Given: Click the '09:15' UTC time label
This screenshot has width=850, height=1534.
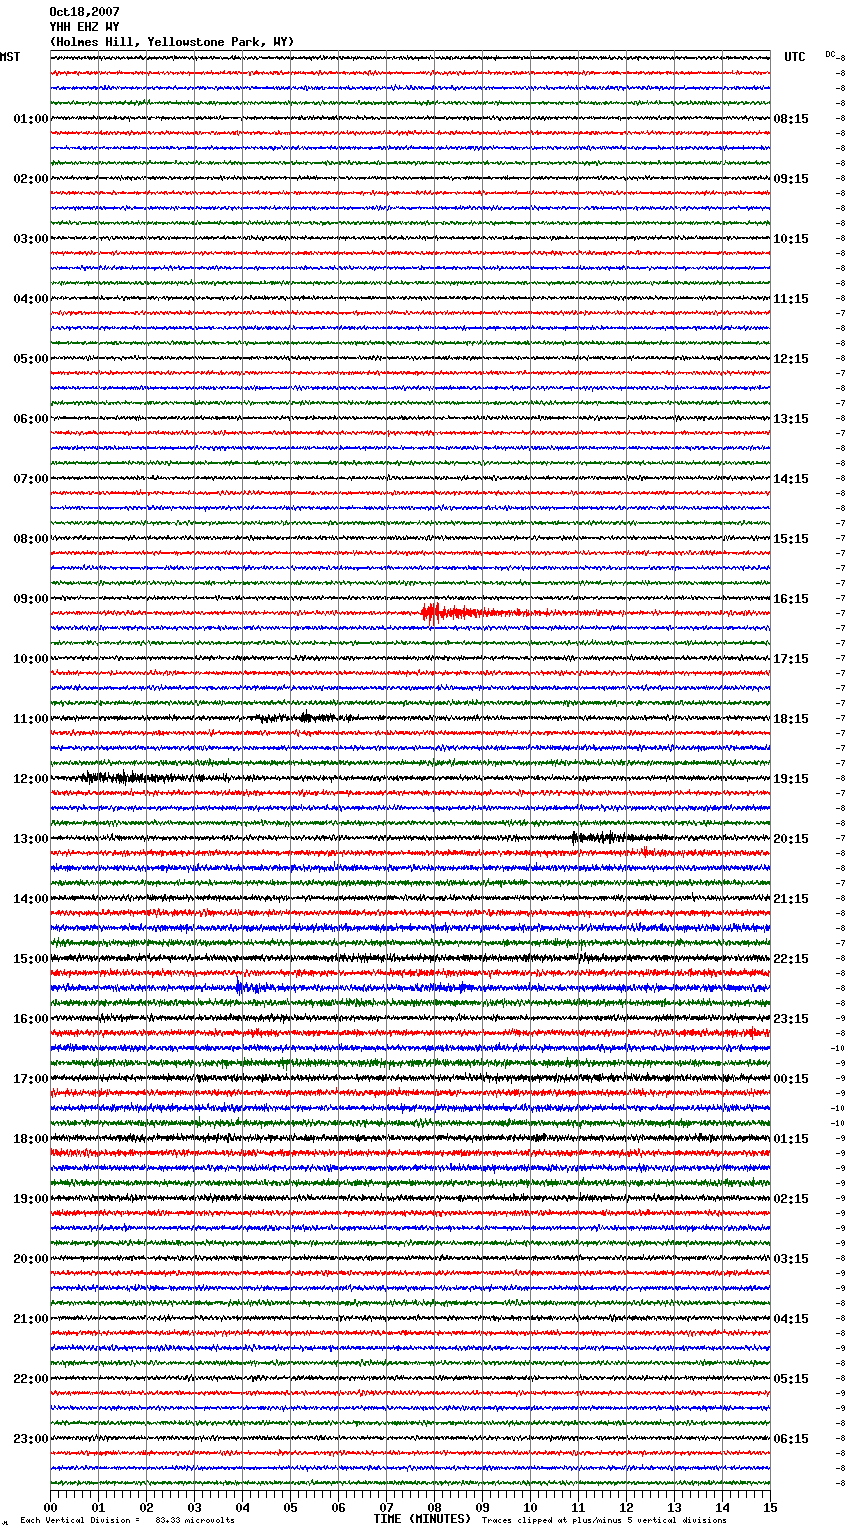Looking at the screenshot, I should [791, 179].
